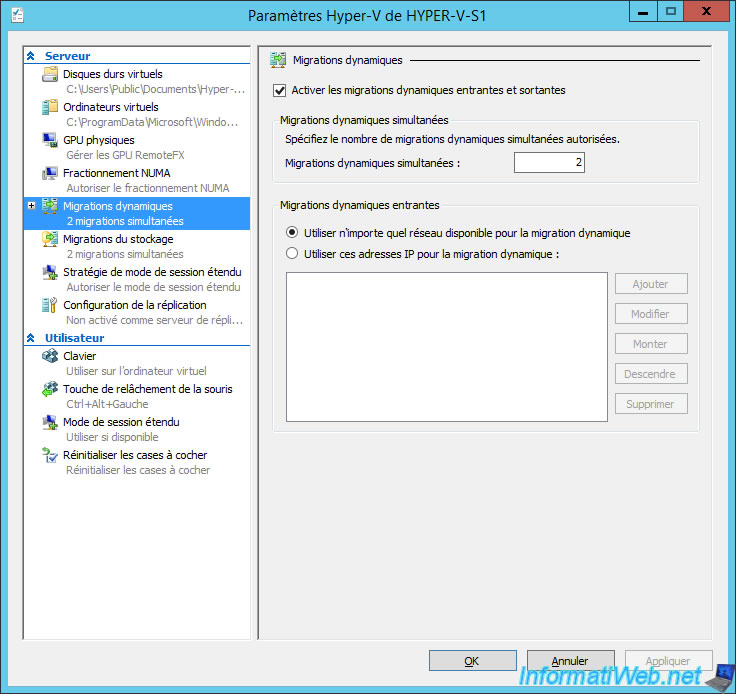Click the '2 migrations simultanées' text under Migrations du stockage
The image size is (736, 694).
(125, 254)
